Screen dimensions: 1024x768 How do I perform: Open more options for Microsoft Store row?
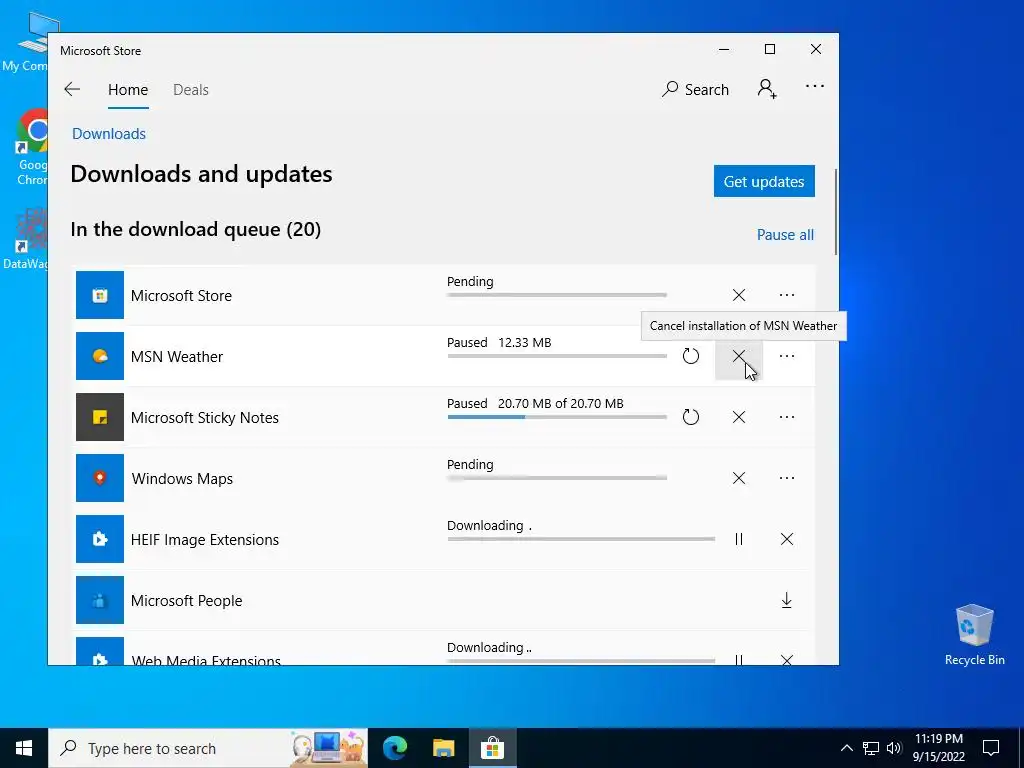[786, 295]
